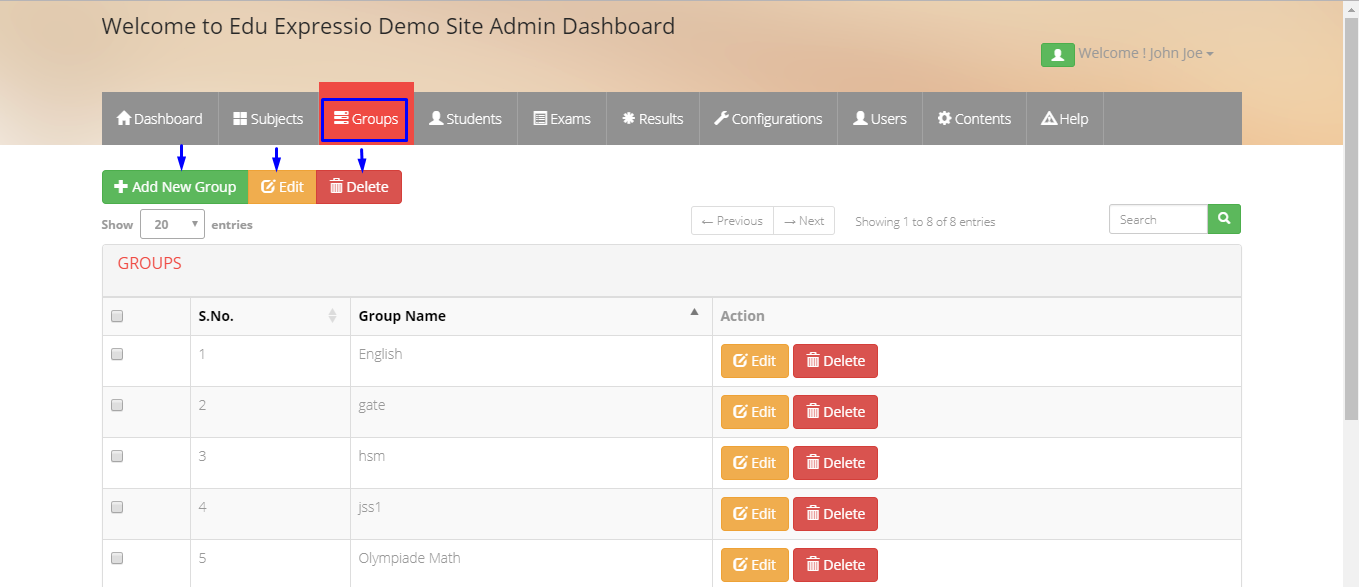1359x587 pixels.
Task: Delete the Olympiade Math group
Action: point(835,565)
